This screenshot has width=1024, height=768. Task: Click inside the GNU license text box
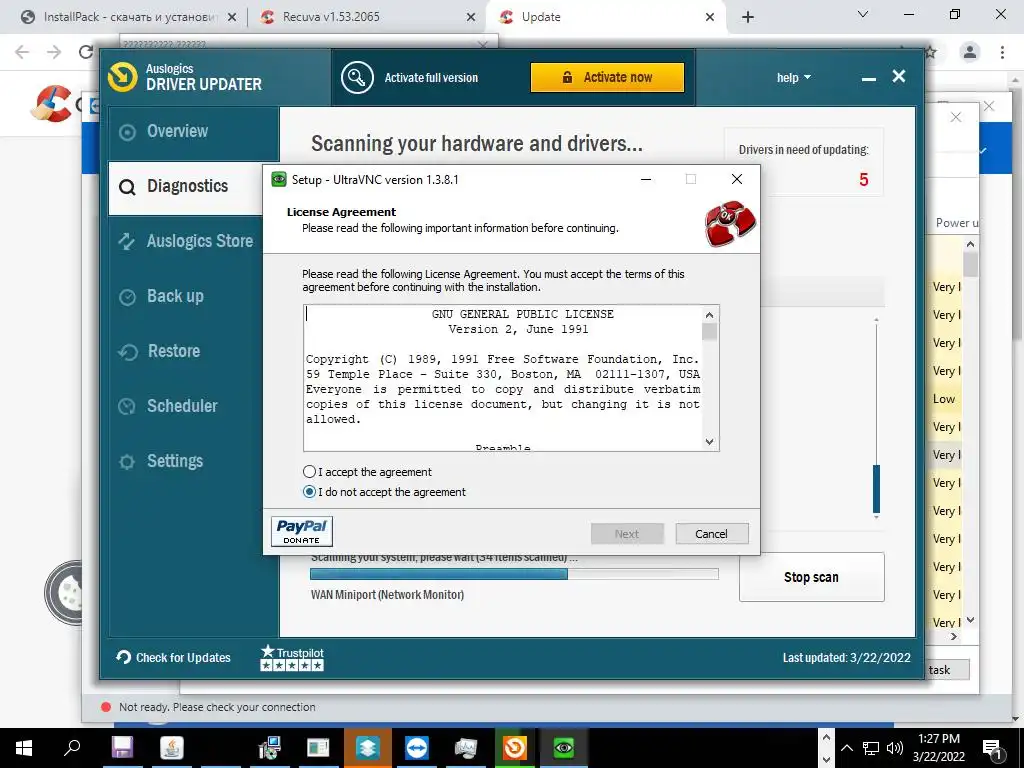503,378
